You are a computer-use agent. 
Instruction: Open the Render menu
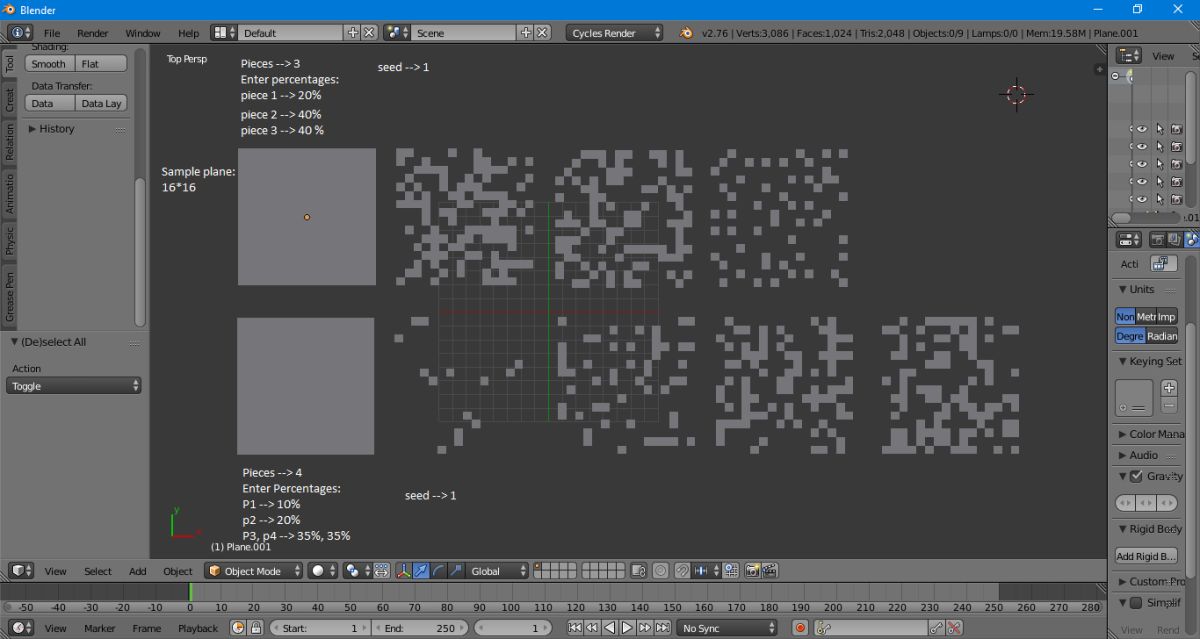point(93,33)
